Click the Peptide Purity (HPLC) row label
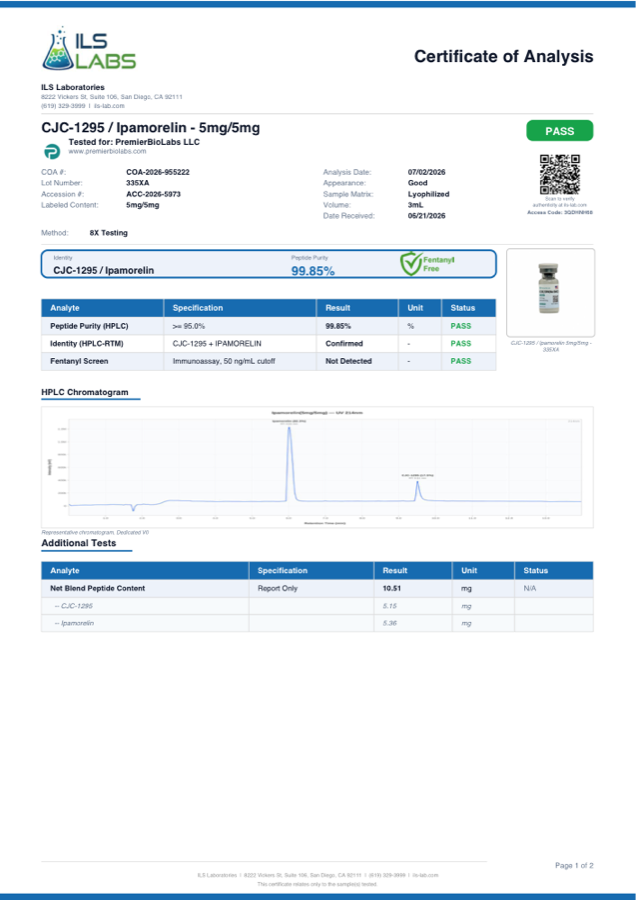This screenshot has width=636, height=900. (x=89, y=326)
